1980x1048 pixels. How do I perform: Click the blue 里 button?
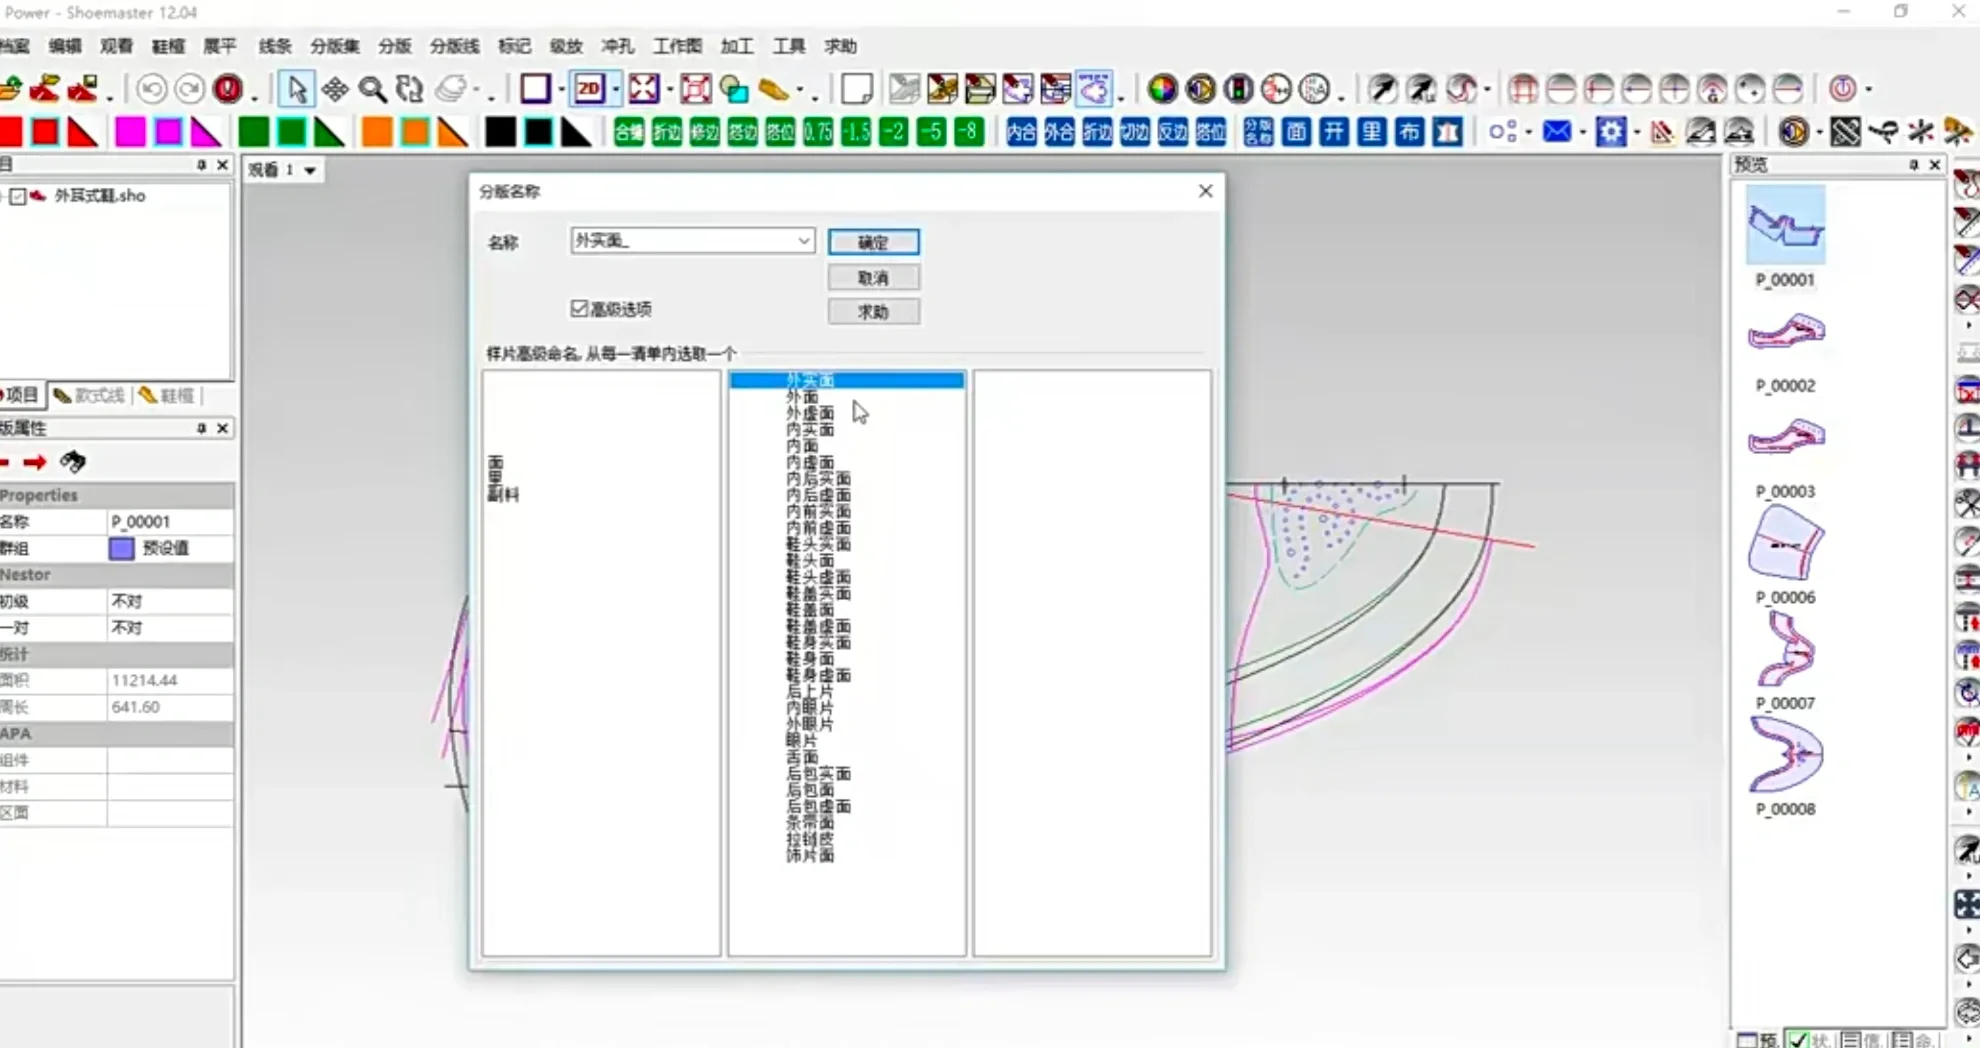tap(1372, 131)
